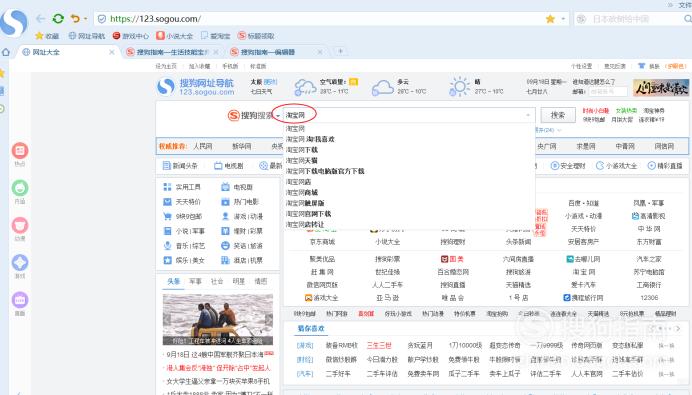Screen dimensions: 692x395
Task: Open 新闻头条 category
Action: point(180,166)
